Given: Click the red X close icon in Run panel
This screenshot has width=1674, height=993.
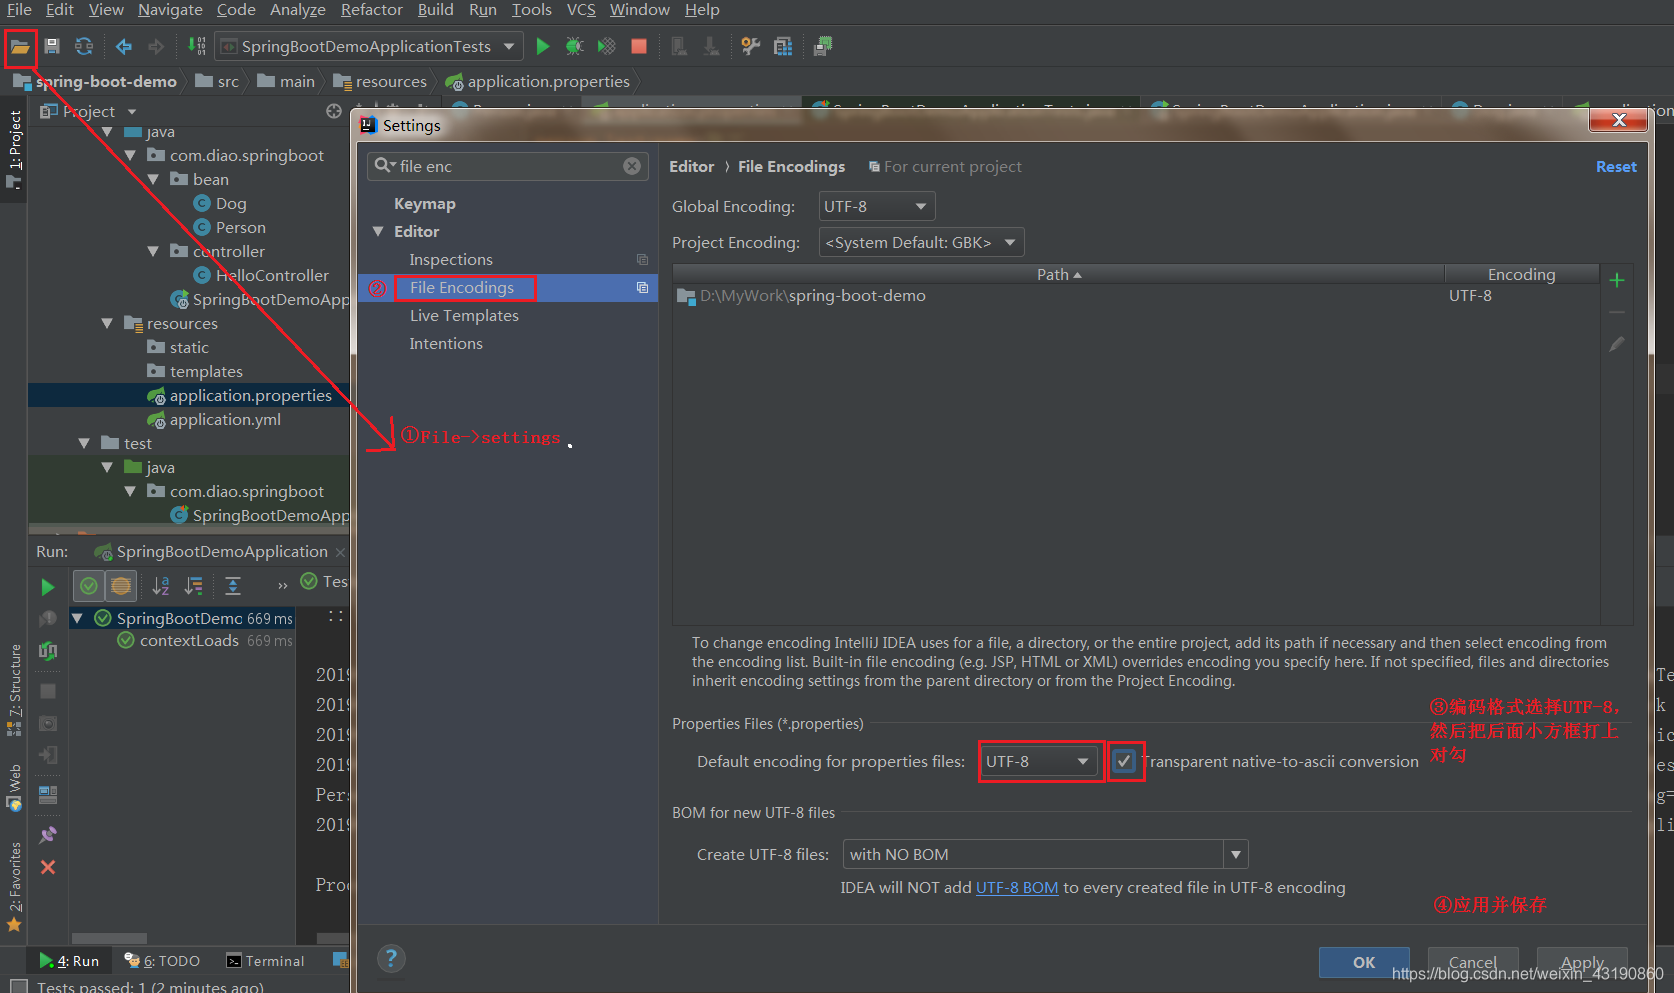Looking at the screenshot, I should [47, 867].
